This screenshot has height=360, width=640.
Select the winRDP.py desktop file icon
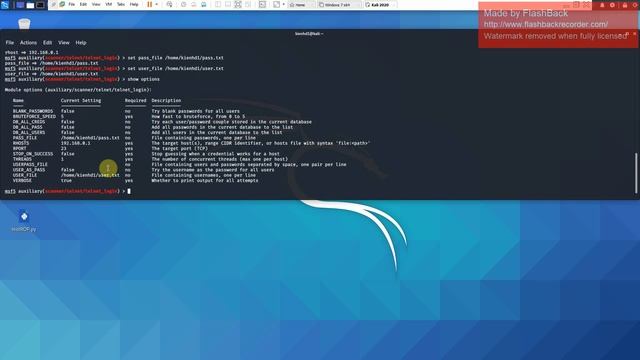(x=24, y=220)
